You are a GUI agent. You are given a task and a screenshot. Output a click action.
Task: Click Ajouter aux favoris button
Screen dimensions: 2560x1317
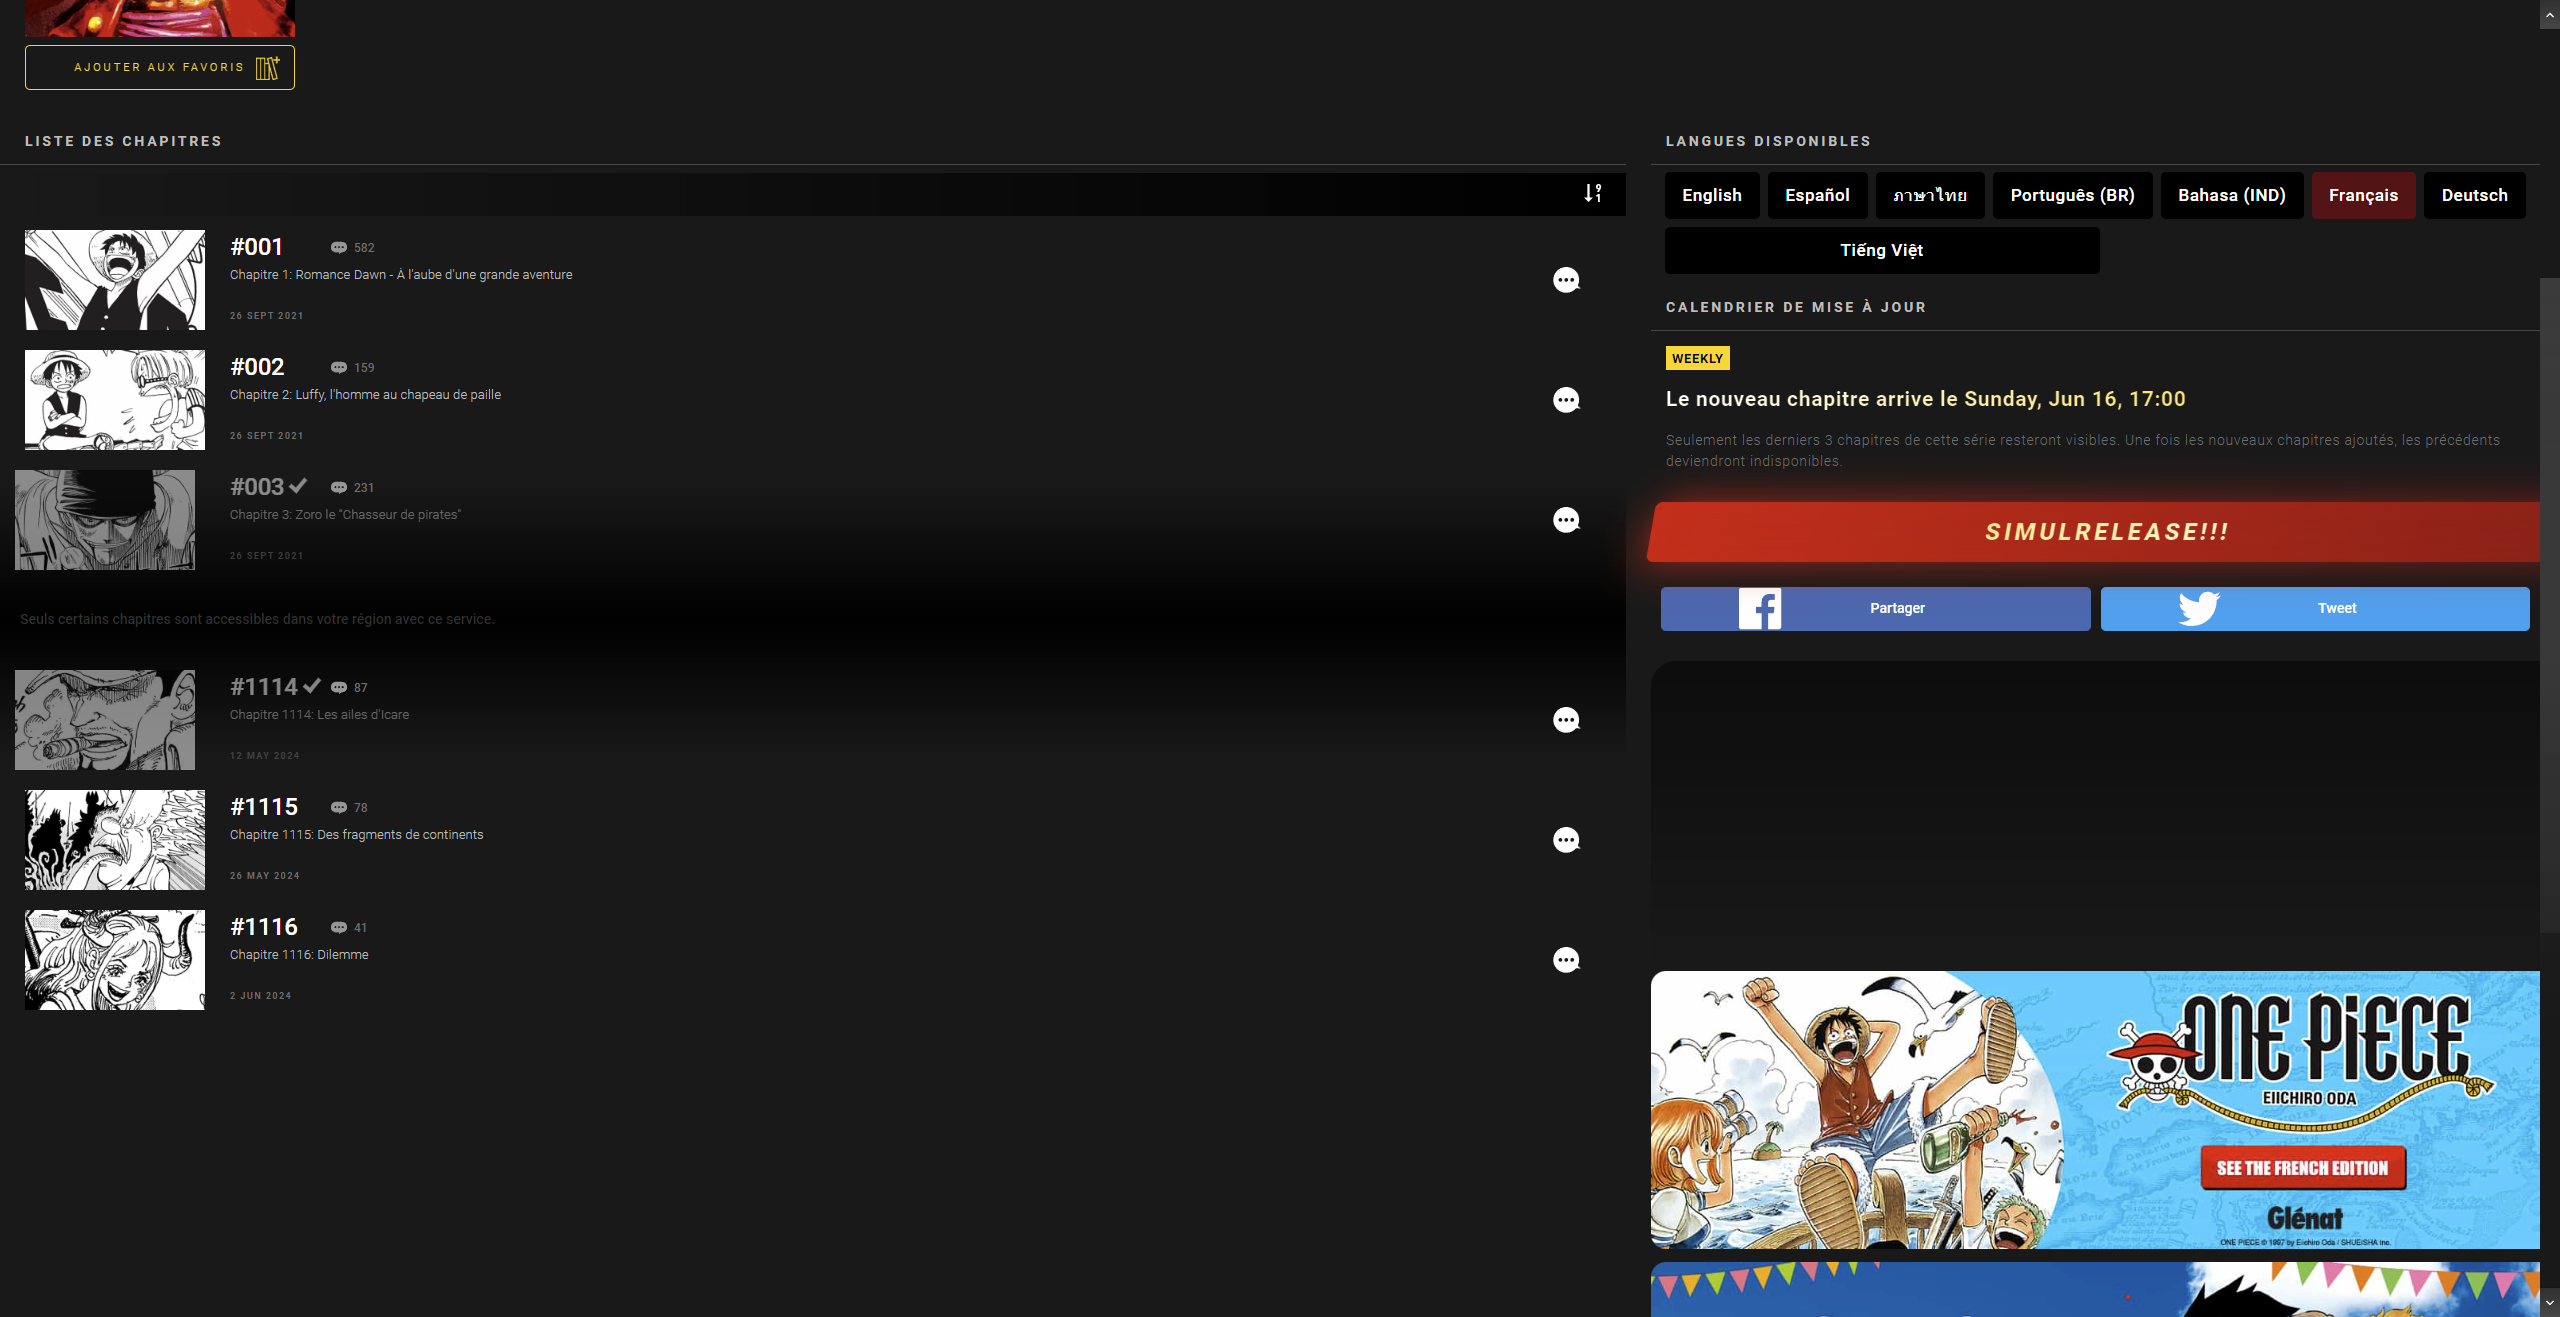160,67
